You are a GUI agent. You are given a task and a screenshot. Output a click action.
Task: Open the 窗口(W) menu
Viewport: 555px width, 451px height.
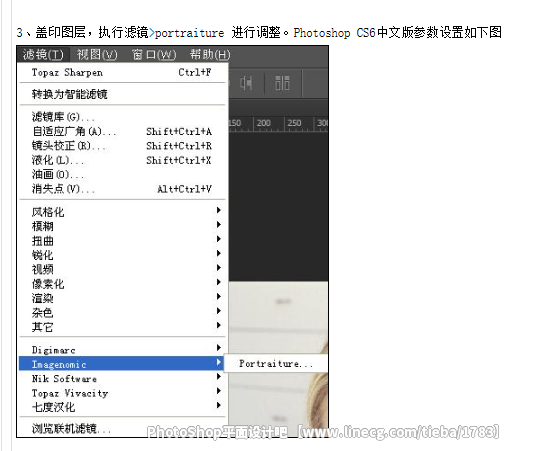point(154,55)
